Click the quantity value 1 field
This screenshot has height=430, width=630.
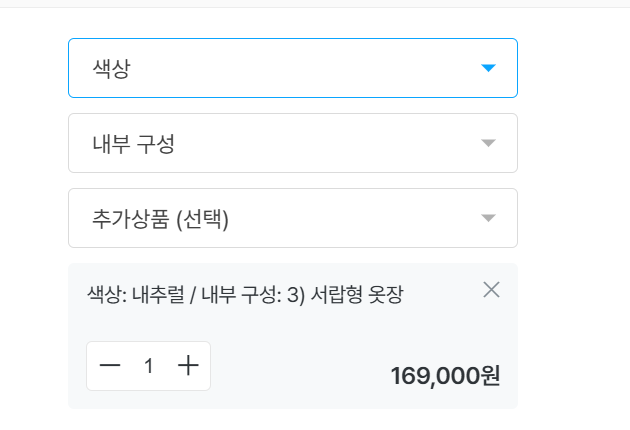[149, 366]
